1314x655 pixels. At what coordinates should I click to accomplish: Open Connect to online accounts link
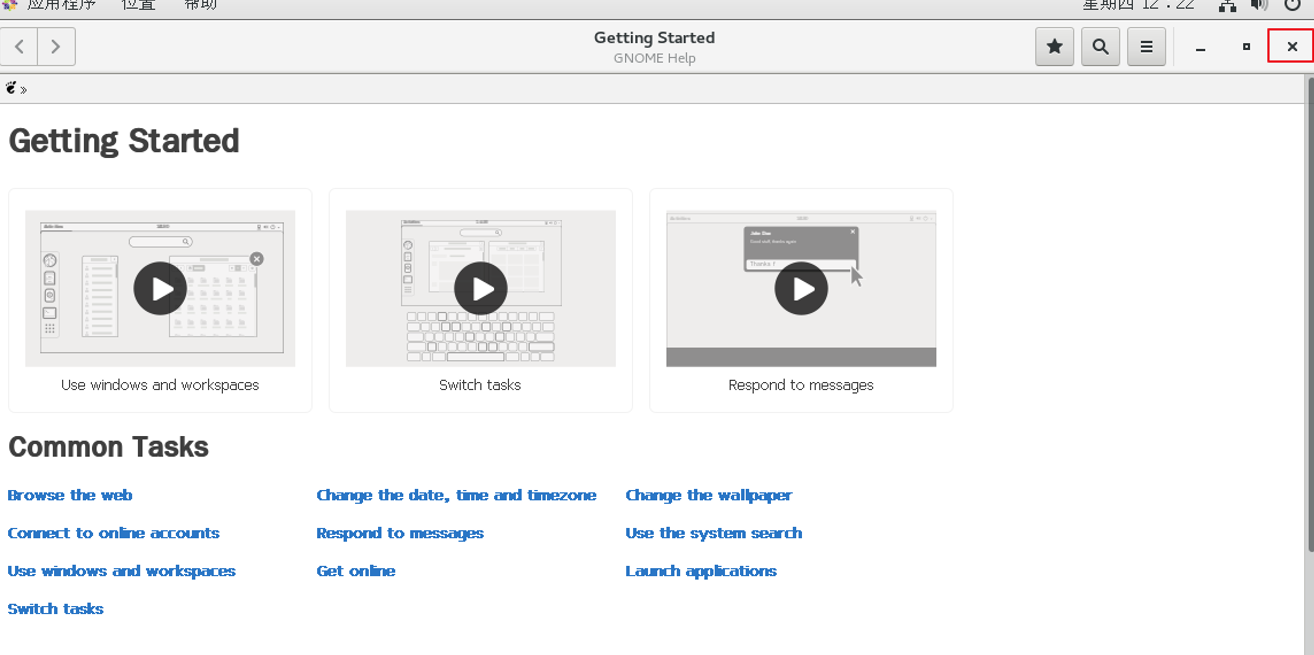point(113,533)
